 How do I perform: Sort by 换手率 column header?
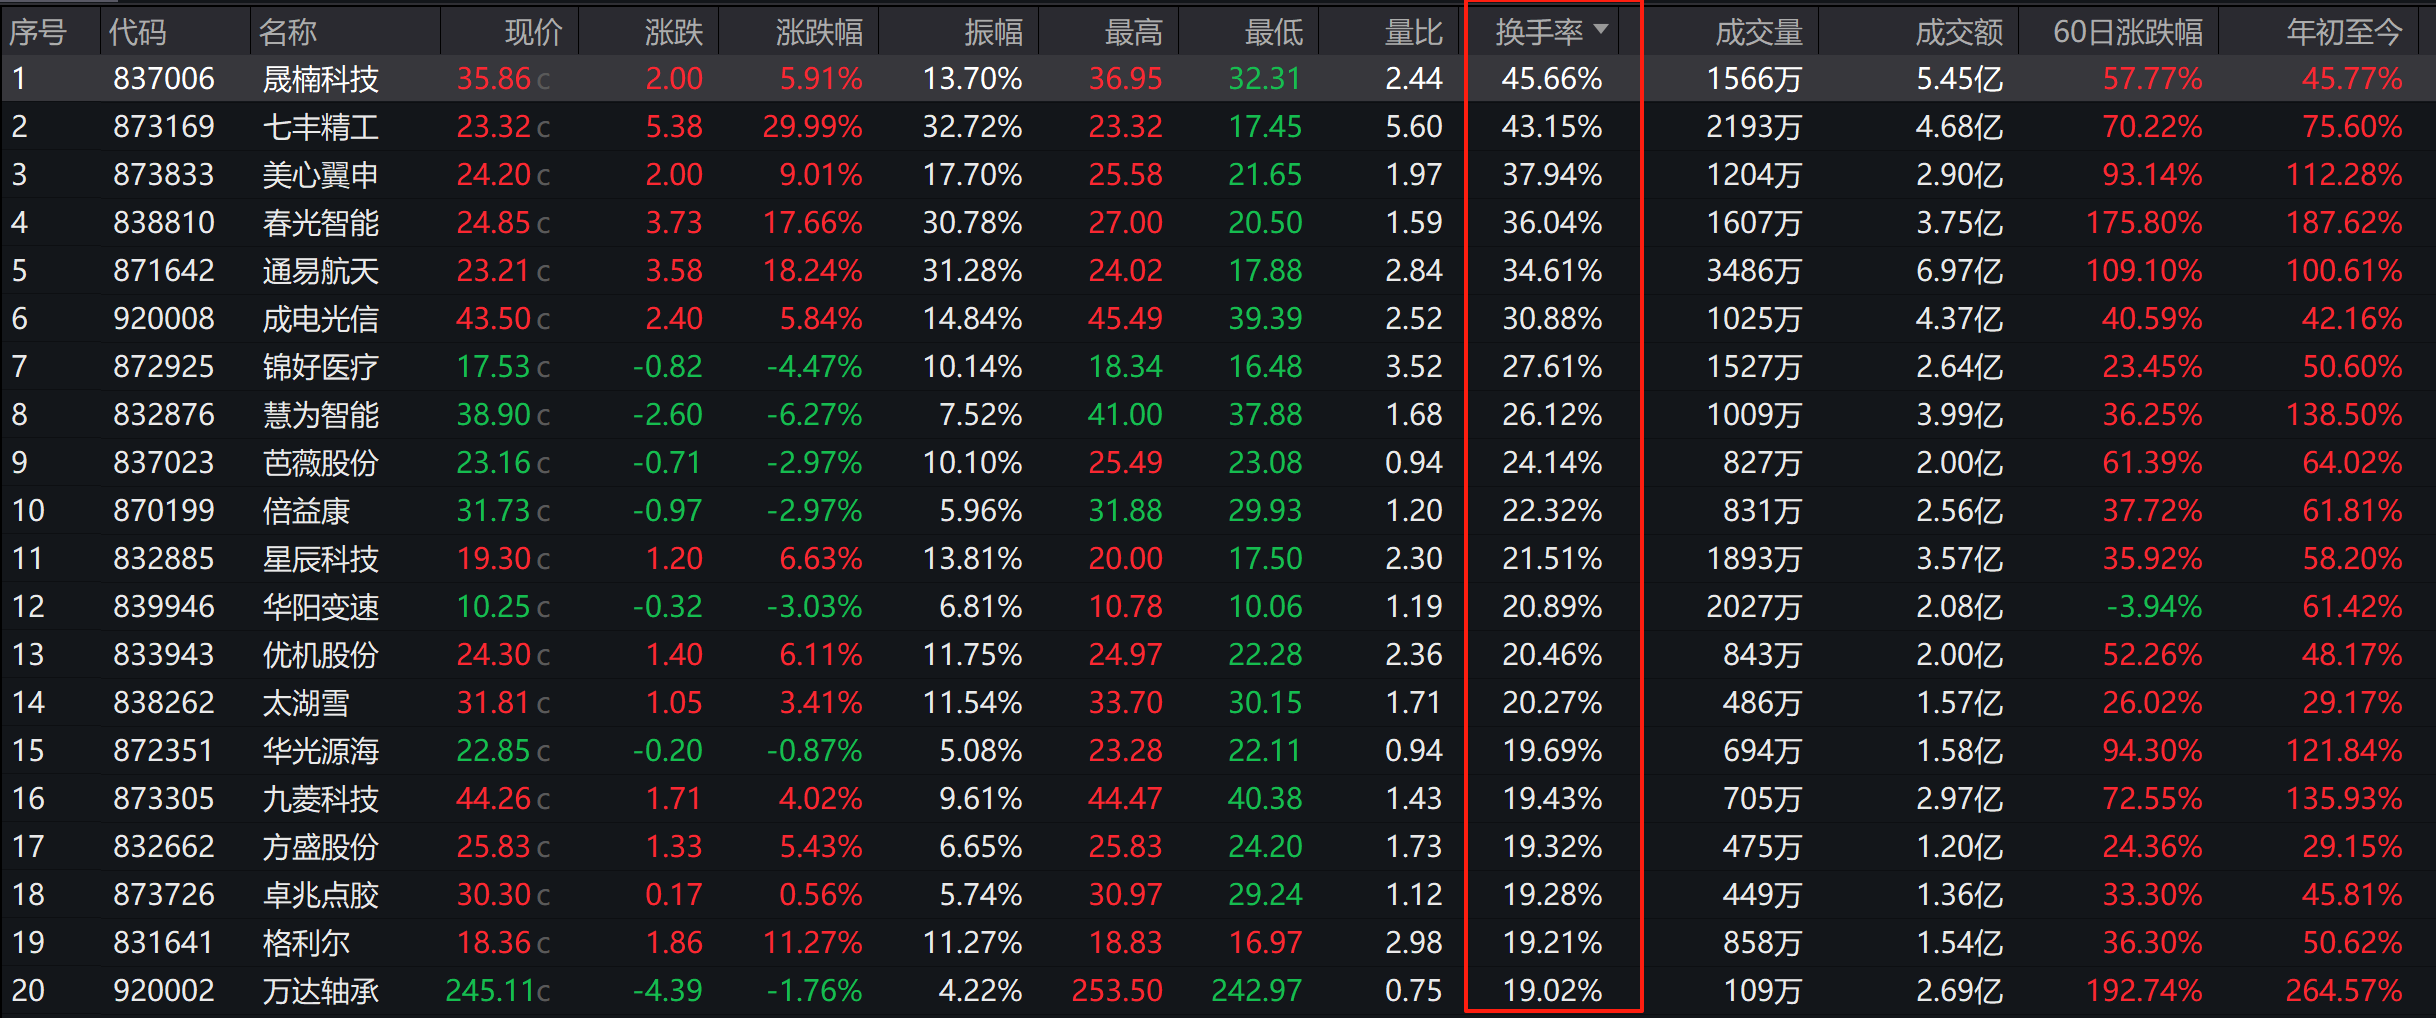[1539, 32]
